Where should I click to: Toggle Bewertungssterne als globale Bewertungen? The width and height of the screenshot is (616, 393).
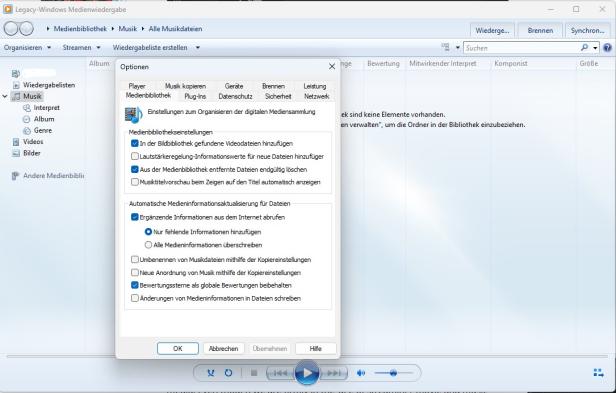135,285
